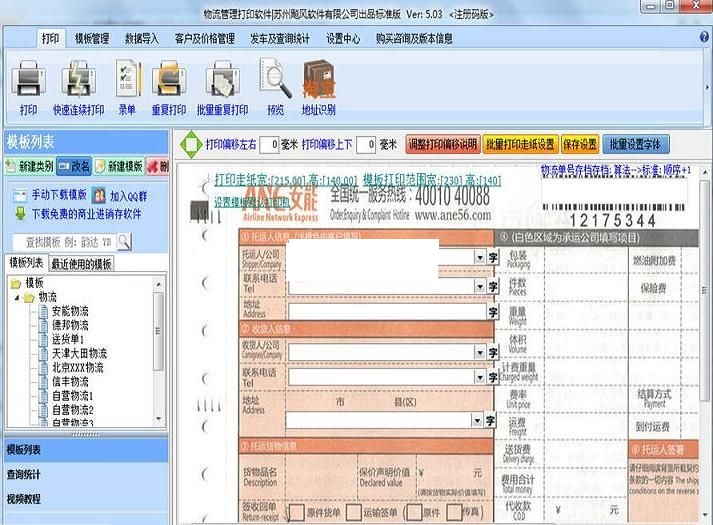Select the 重复打印 reprint icon
This screenshot has width=713, height=525.
coord(169,79)
